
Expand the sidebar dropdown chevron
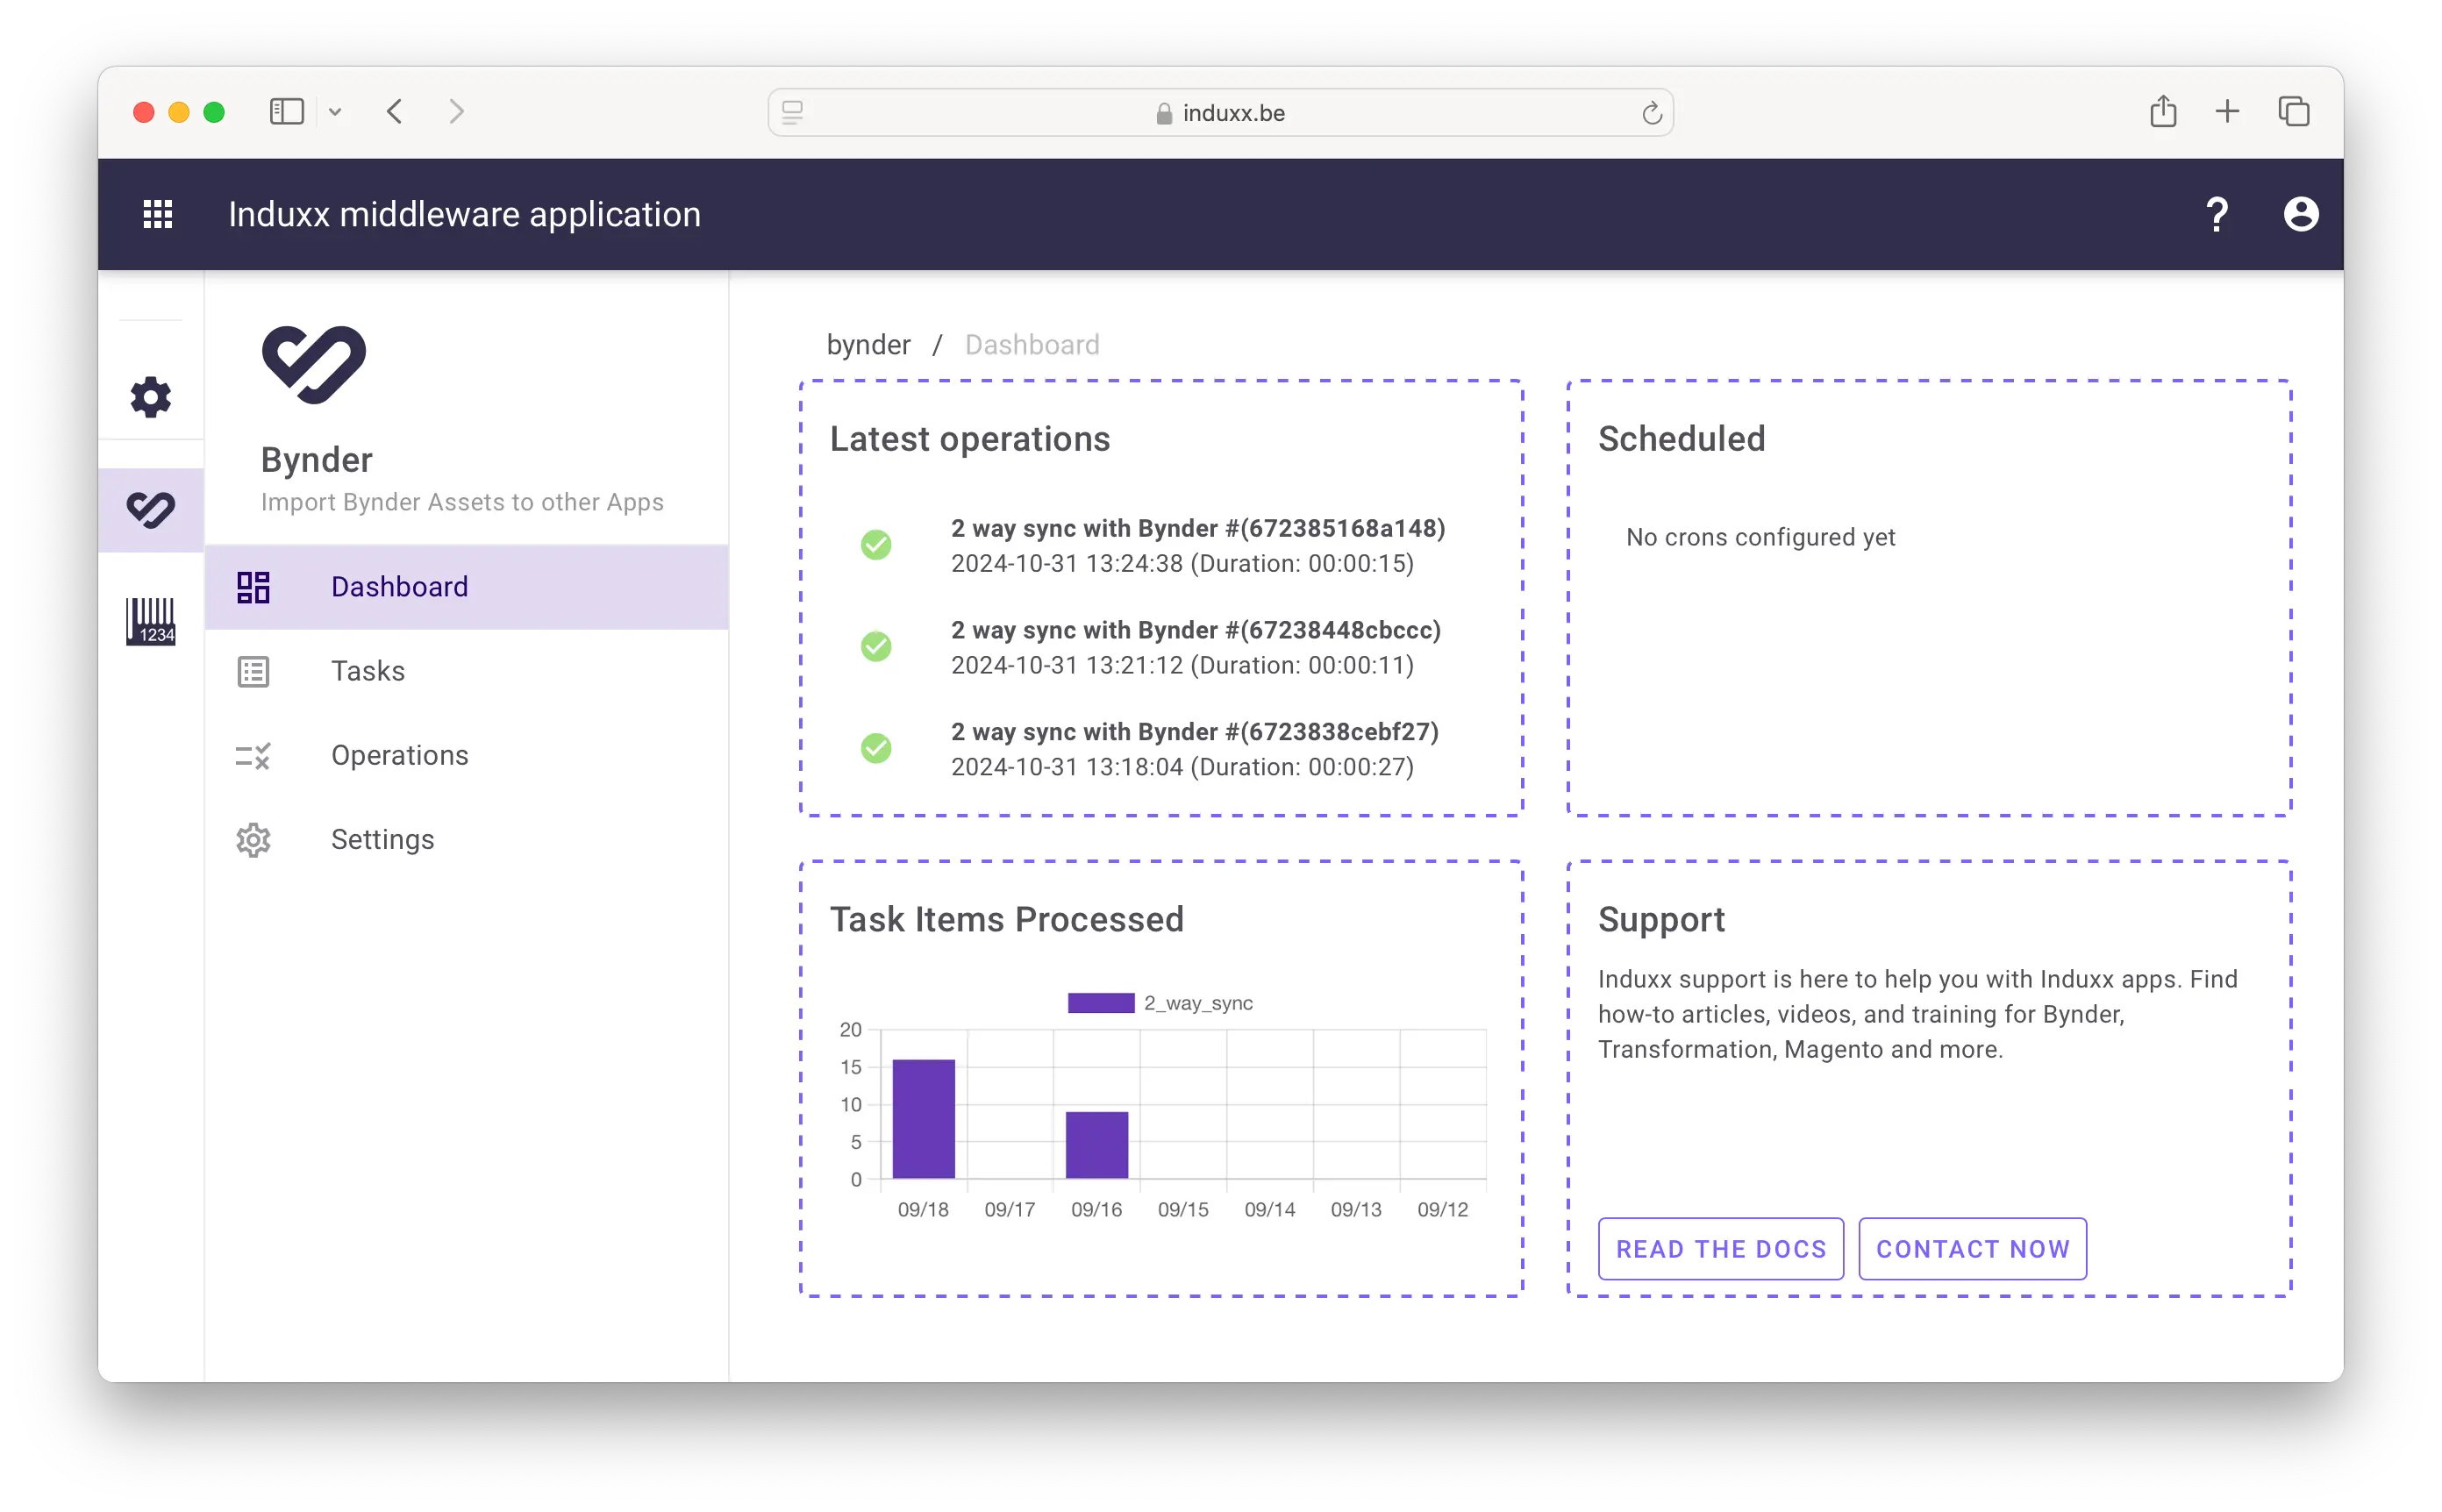pos(335,113)
